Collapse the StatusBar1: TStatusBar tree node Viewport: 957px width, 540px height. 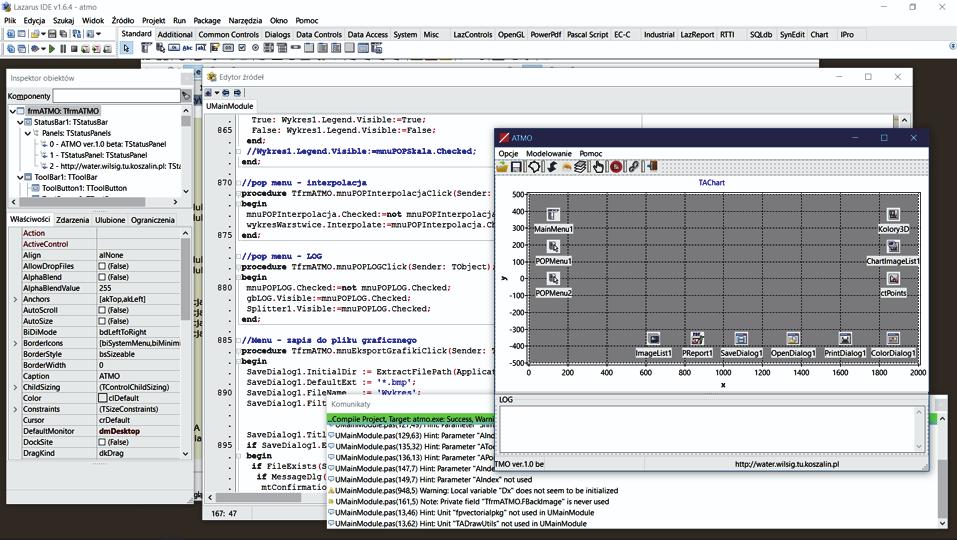click(x=20, y=122)
